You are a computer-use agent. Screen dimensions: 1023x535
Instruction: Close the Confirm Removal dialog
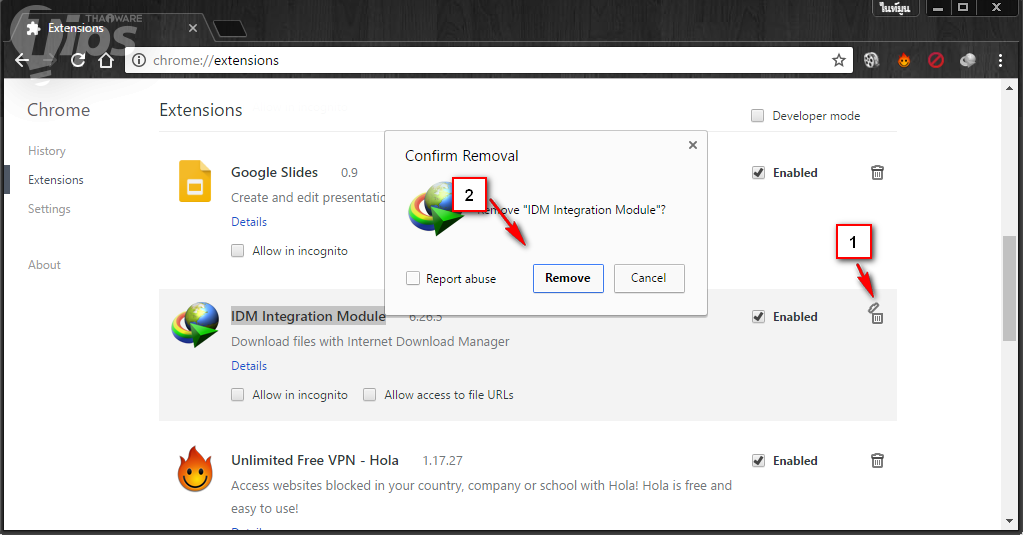pos(693,145)
